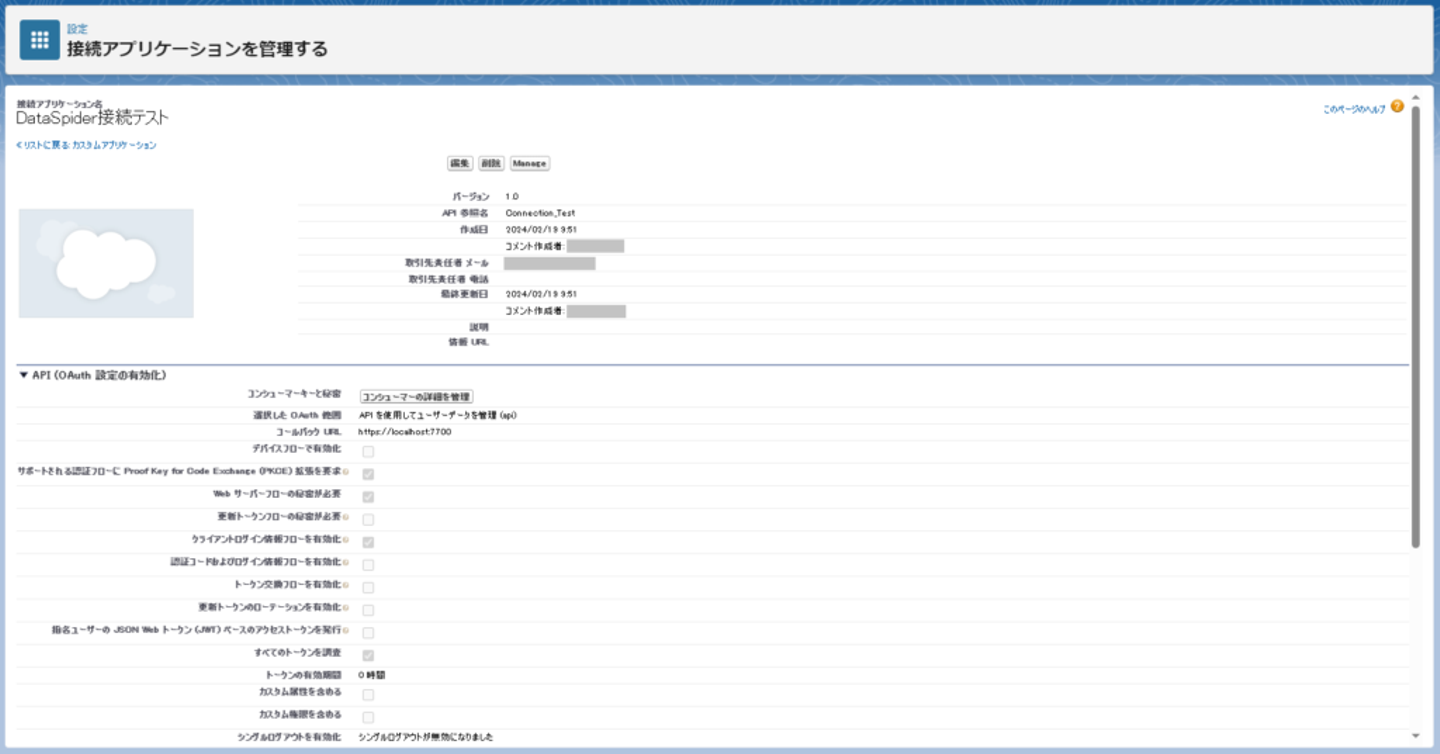Toggle the 認証コードおよびログイン情報フローを有効化 checkbox
The height and width of the screenshot is (754, 1440).
pos(368,565)
